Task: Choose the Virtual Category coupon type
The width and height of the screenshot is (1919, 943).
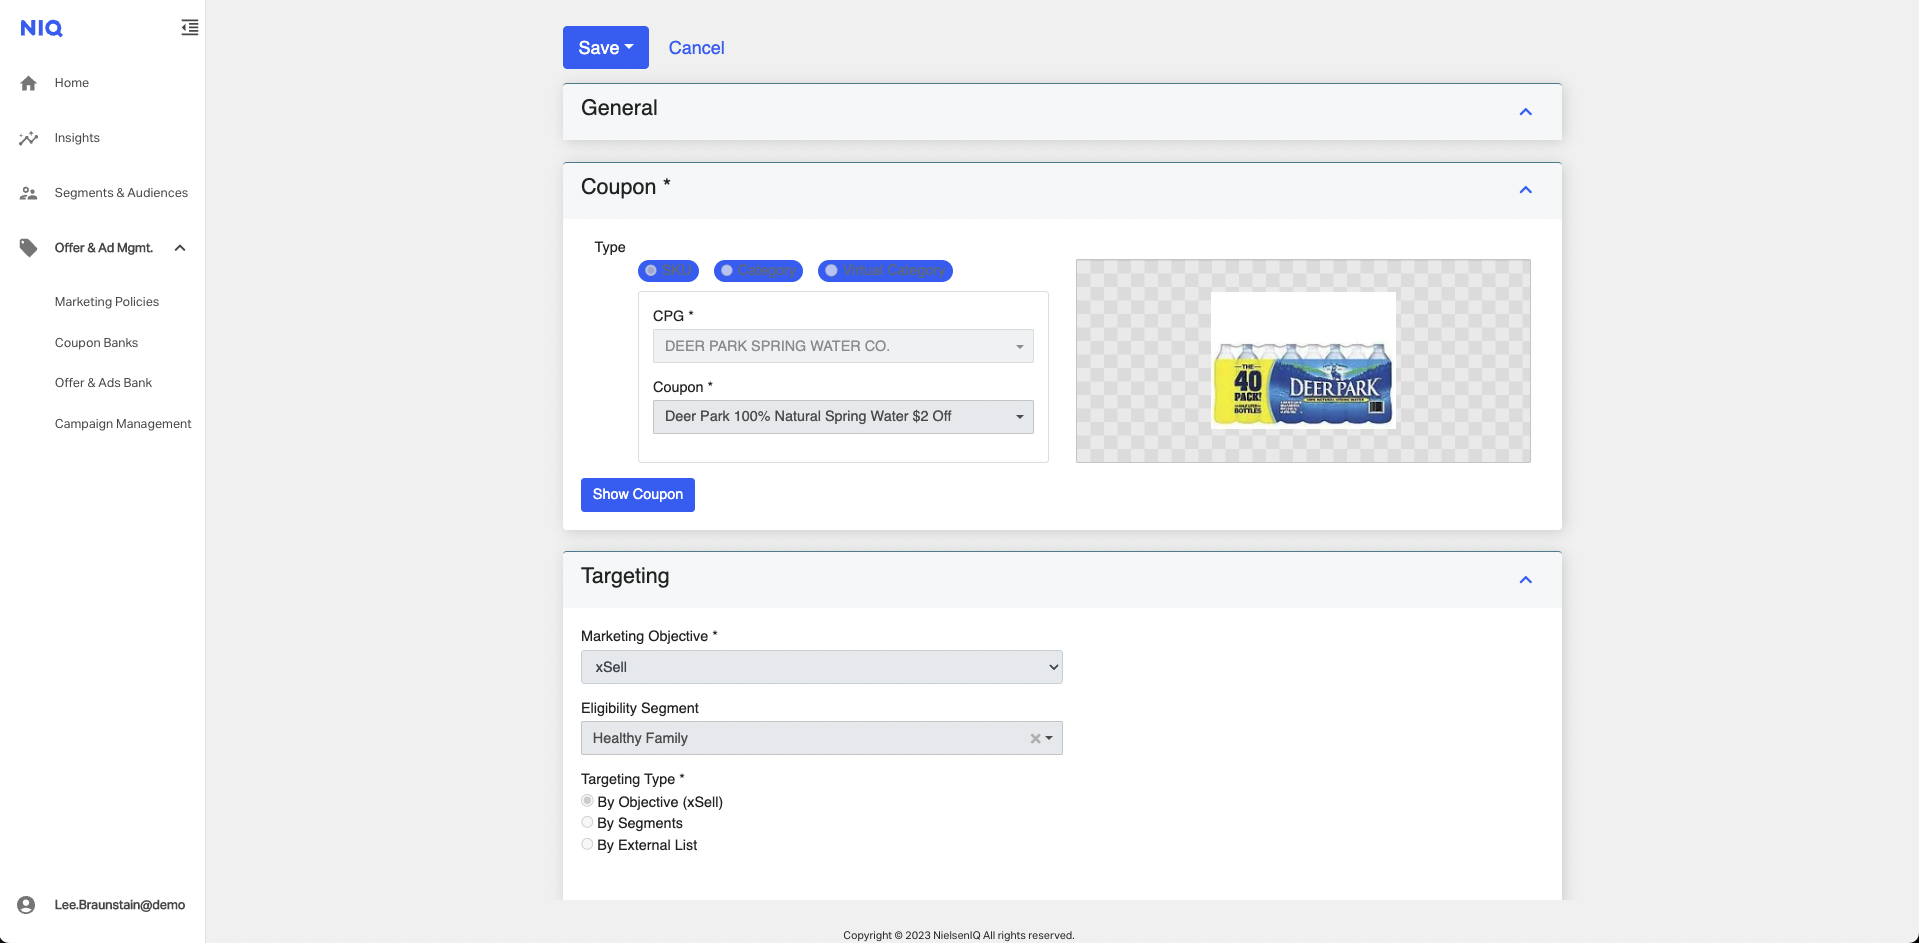Action: tap(831, 271)
